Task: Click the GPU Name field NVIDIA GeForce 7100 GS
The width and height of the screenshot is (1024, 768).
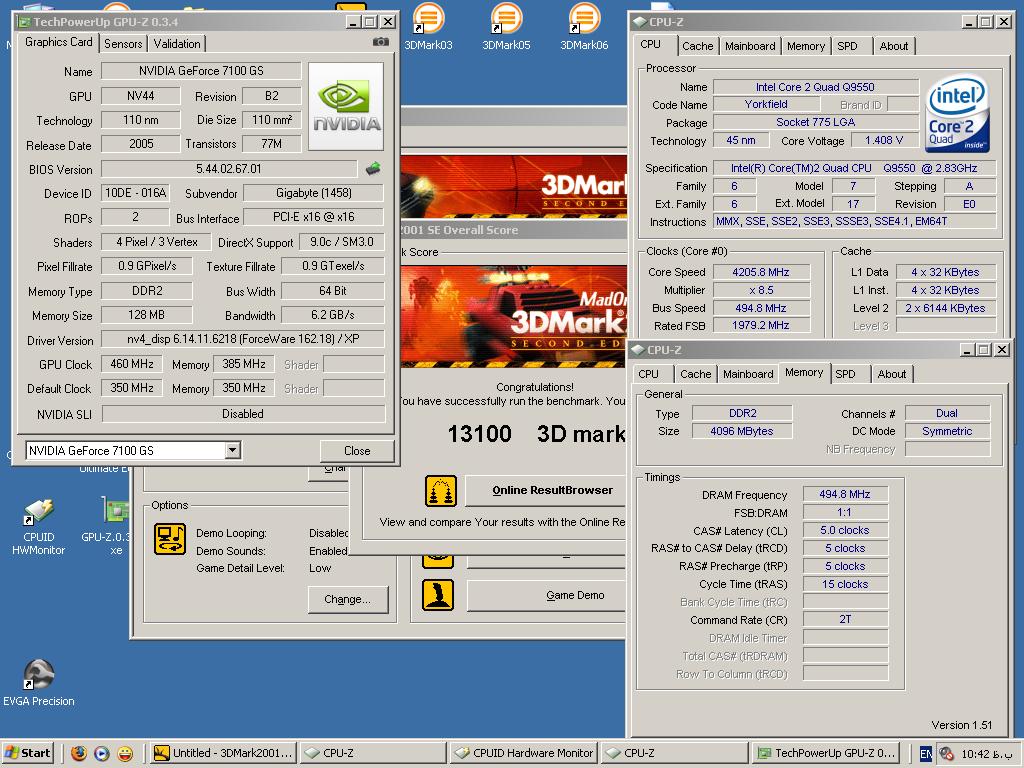Action: coord(201,71)
